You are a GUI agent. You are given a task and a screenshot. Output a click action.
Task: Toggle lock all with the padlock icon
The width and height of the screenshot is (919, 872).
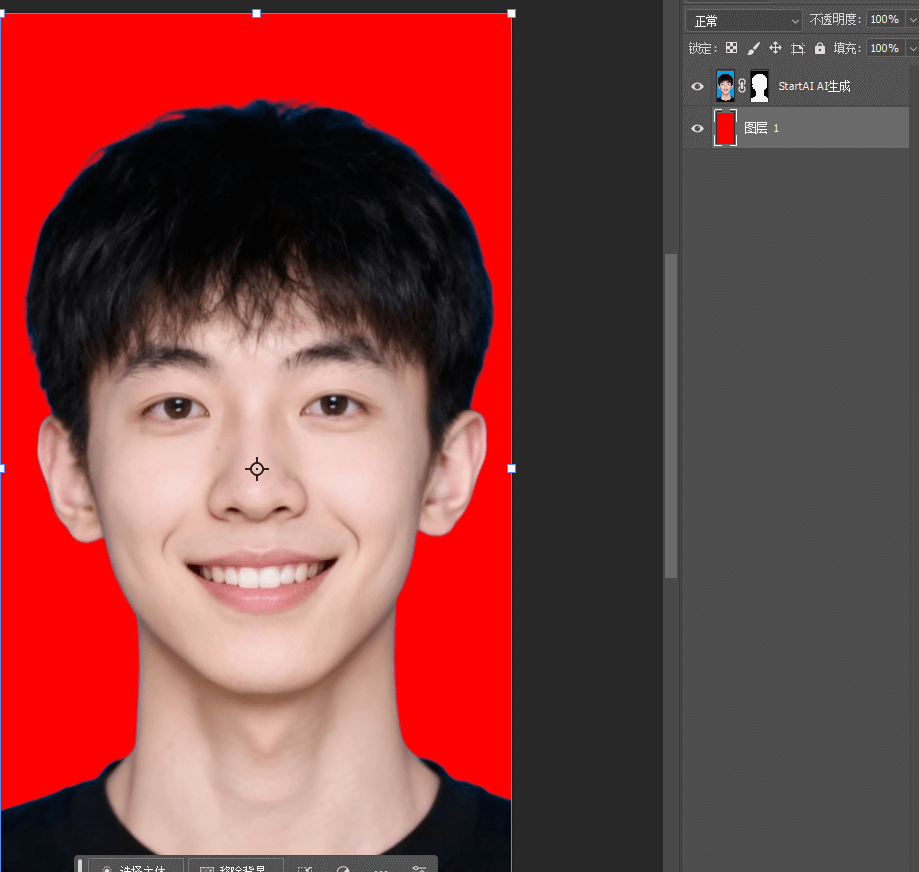(x=819, y=47)
